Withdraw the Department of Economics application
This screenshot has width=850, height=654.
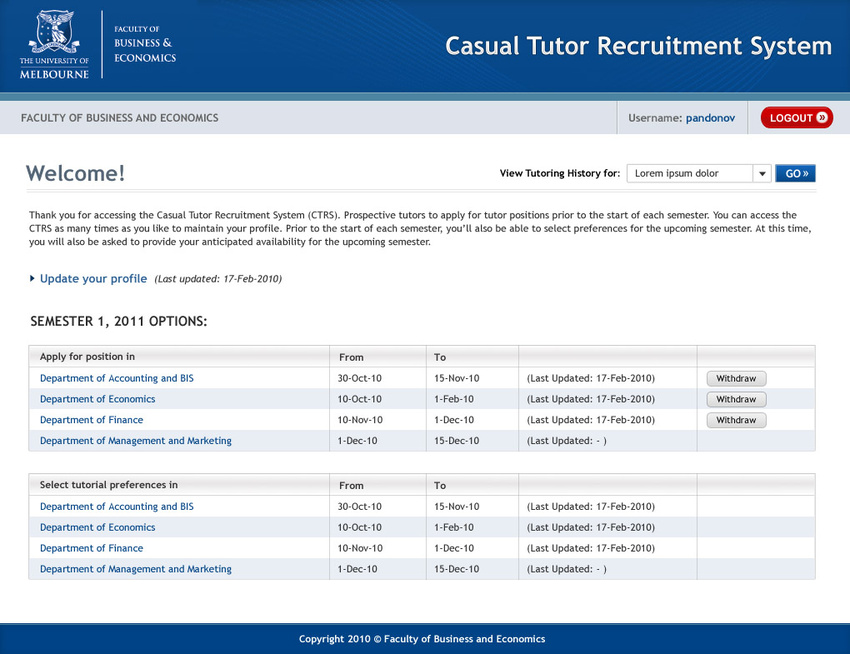coord(736,399)
